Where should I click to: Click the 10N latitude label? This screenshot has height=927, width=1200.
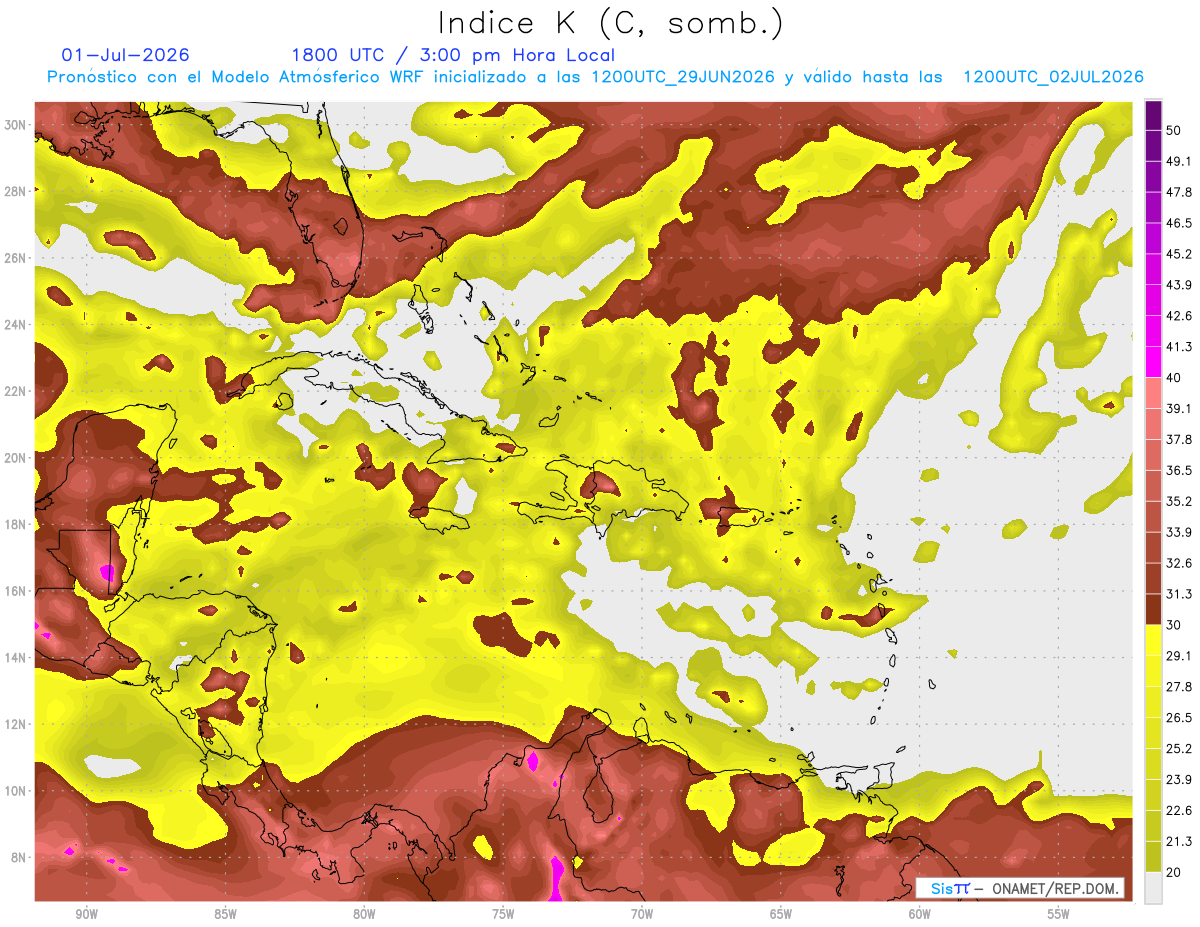[15, 790]
